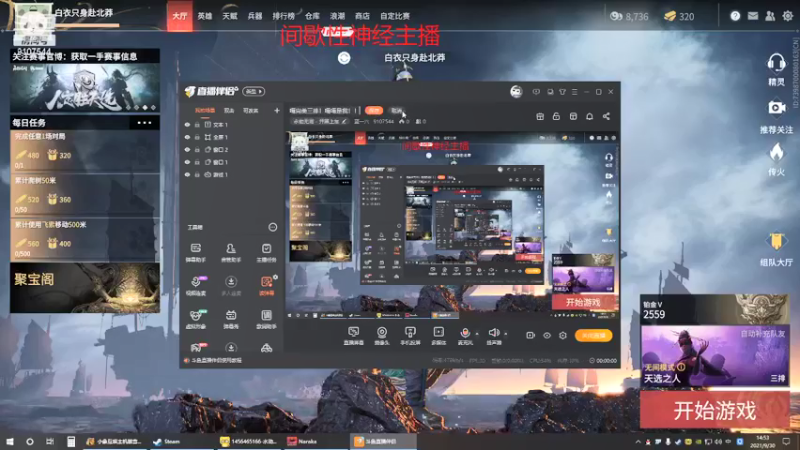Image resolution: width=800 pixels, height=450 pixels.
Task: Toggle the lock on the 游戏 1 source
Action: tap(197, 174)
